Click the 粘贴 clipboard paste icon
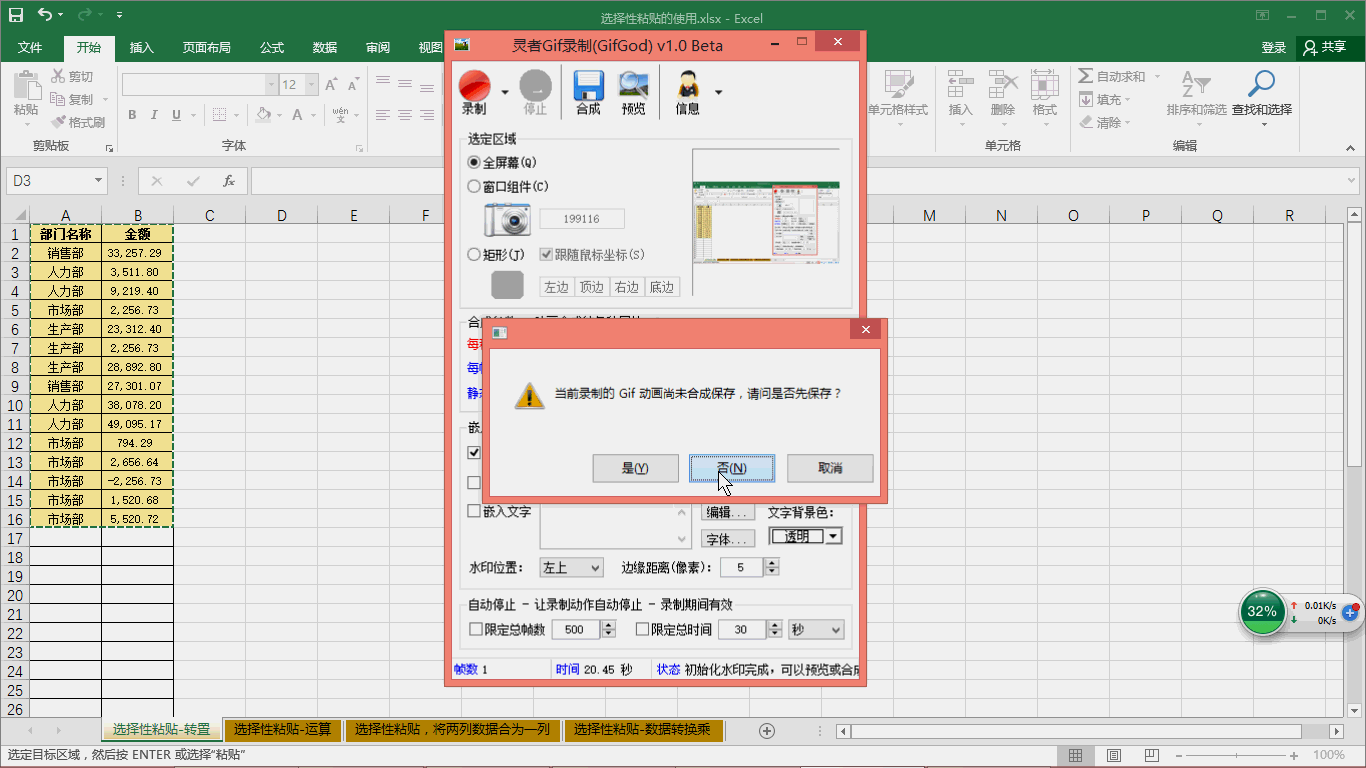 (26, 84)
